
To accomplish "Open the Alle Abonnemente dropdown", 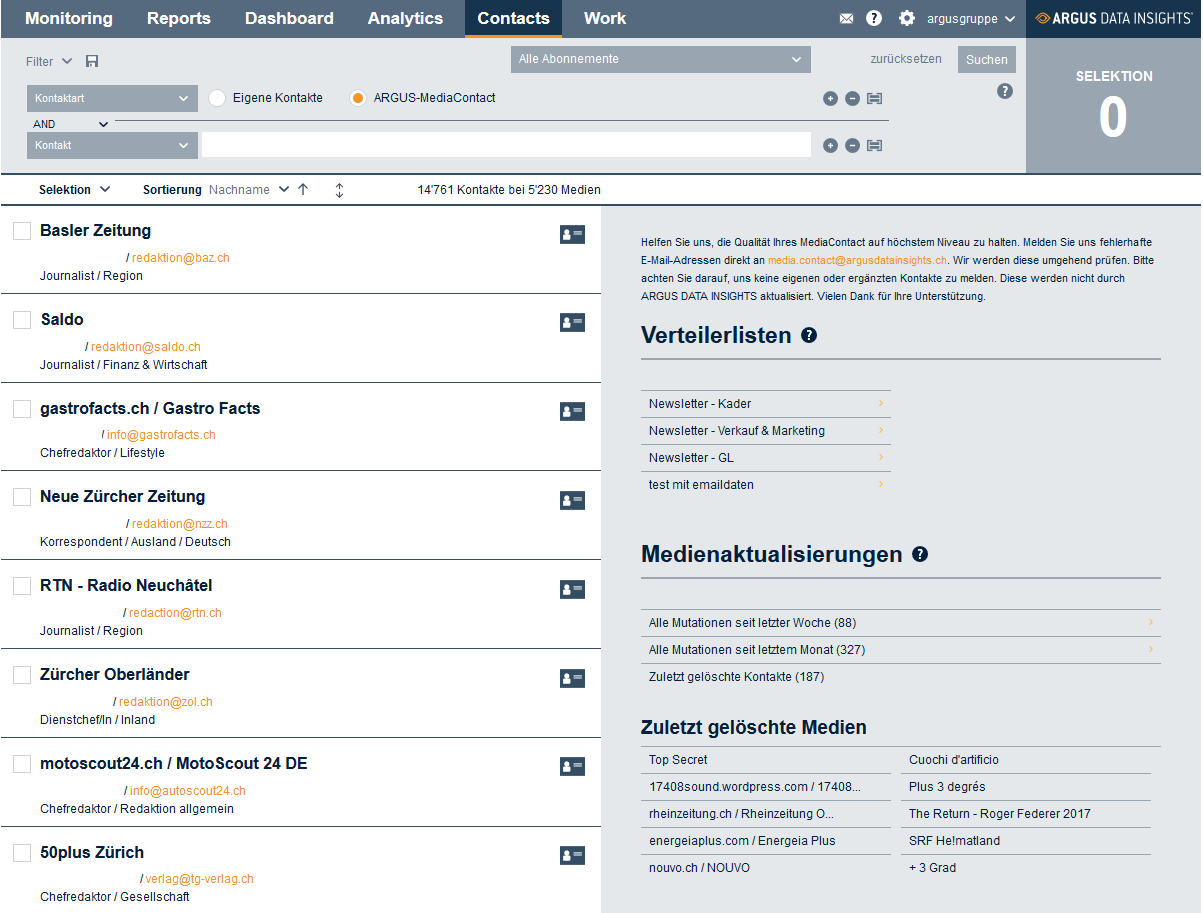I will click(659, 59).
